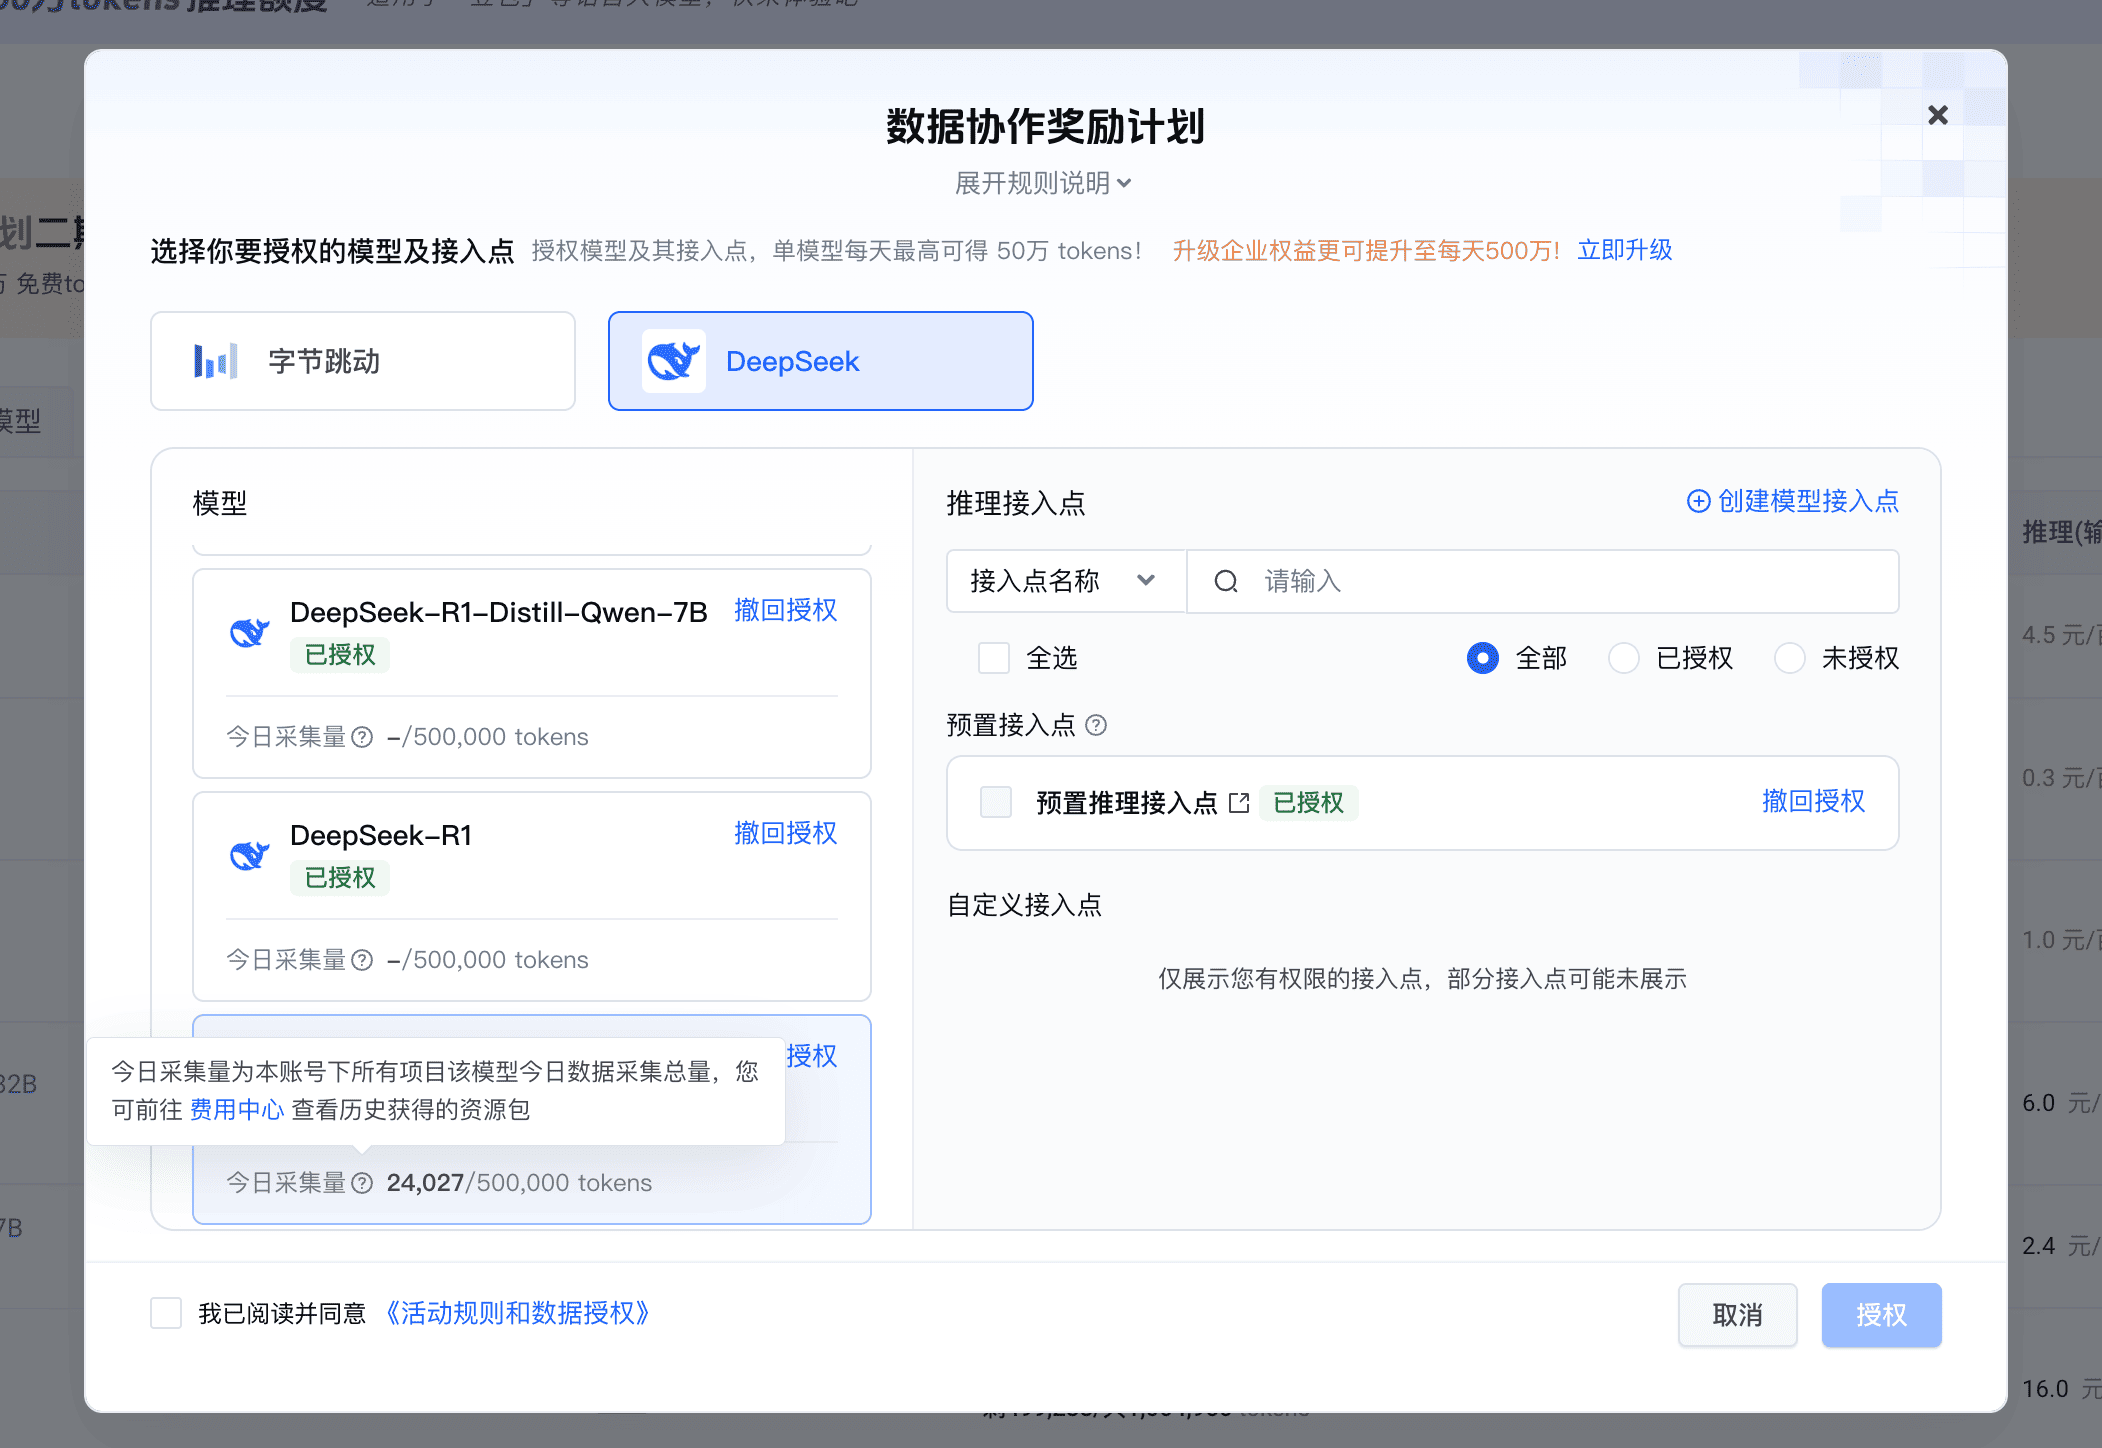Image resolution: width=2102 pixels, height=1448 pixels.
Task: Switch to the 字节跳动 provider tab
Action: click(363, 361)
